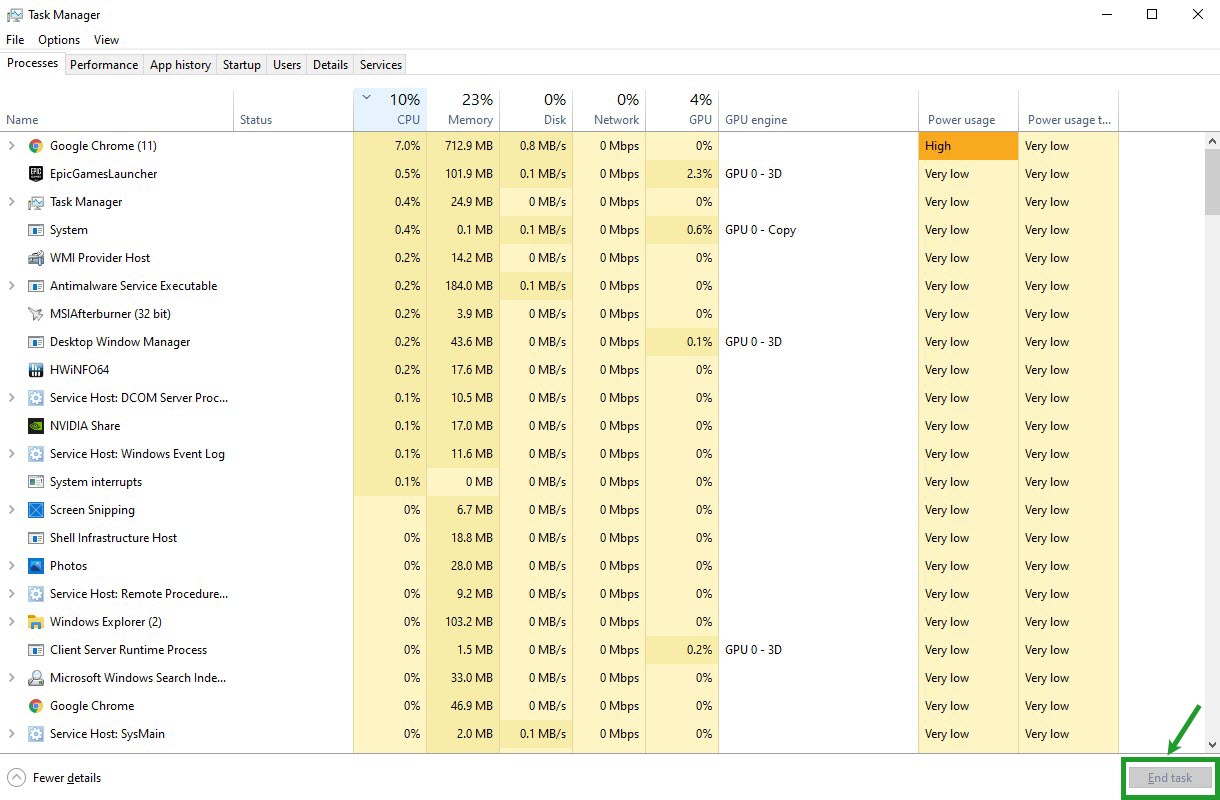Sort by Power usage trend column header
This screenshot has width=1220, height=800.
coord(1068,109)
